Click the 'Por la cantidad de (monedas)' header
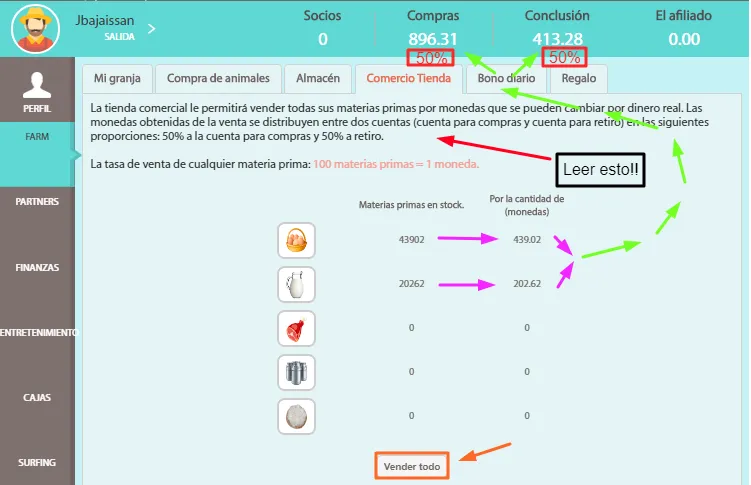Viewport: 751px width, 485px height. 527,205
